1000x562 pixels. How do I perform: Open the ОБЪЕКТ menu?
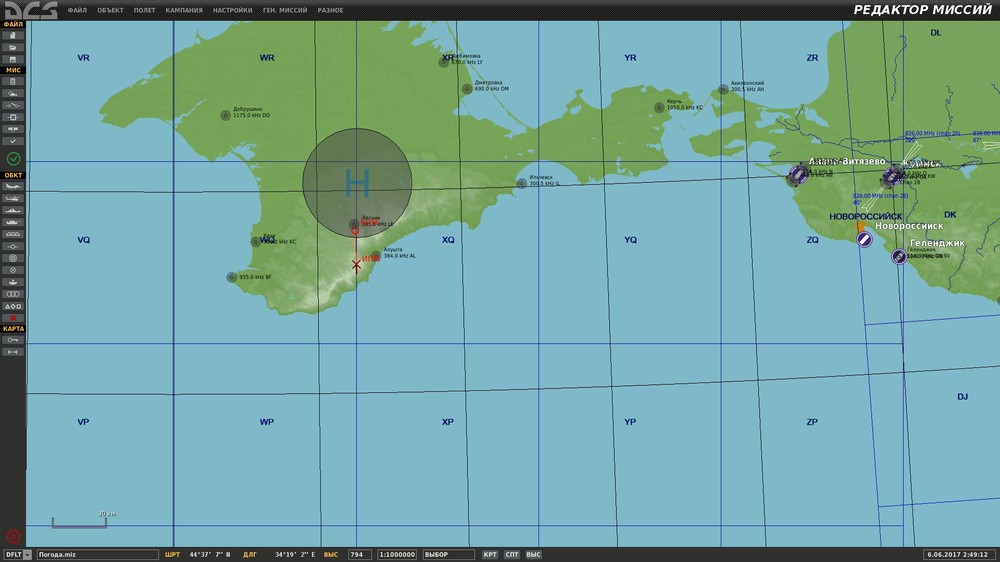110,10
